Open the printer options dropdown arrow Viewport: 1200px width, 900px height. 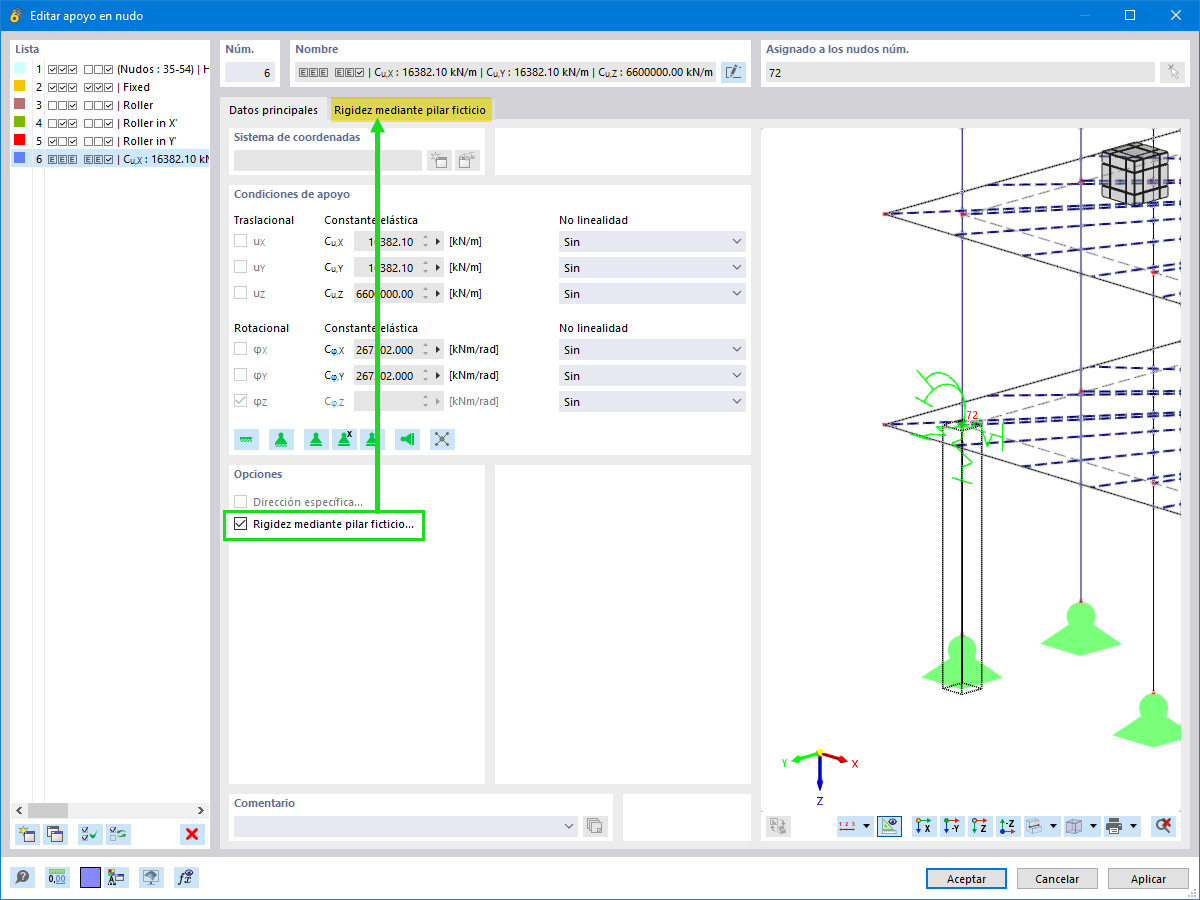point(1134,826)
